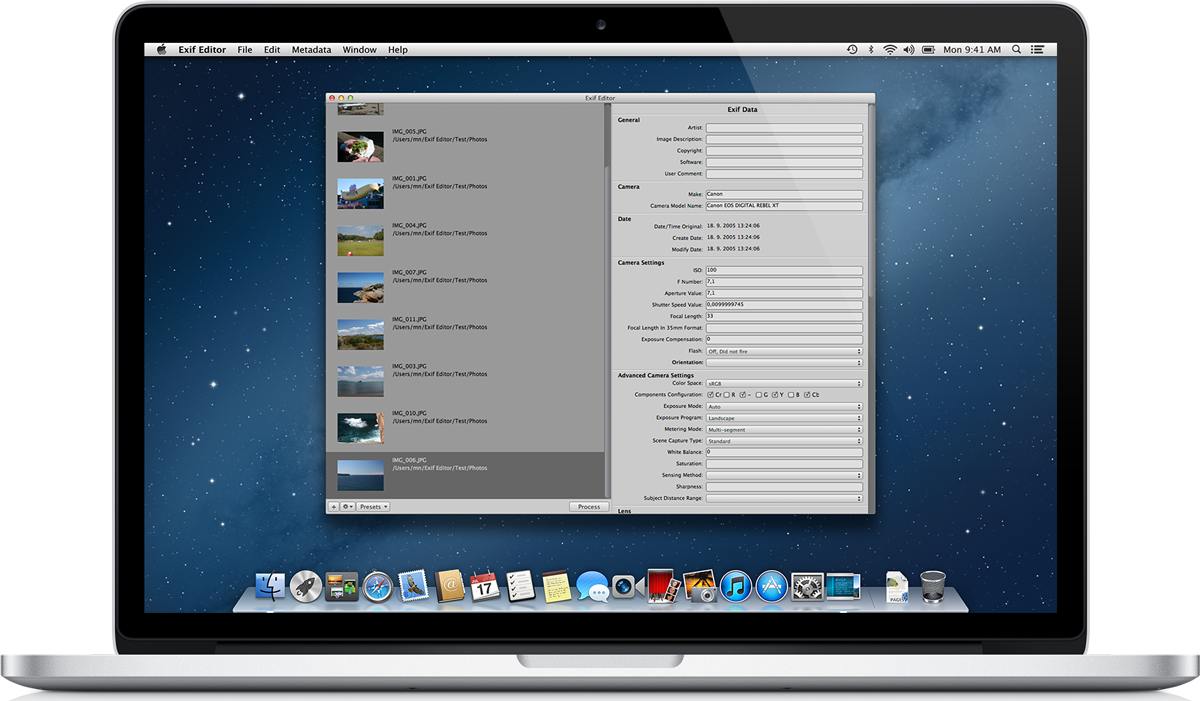Click the volume speaker menu bar icon
Viewport: 1200px width, 701px height.
click(x=909, y=49)
